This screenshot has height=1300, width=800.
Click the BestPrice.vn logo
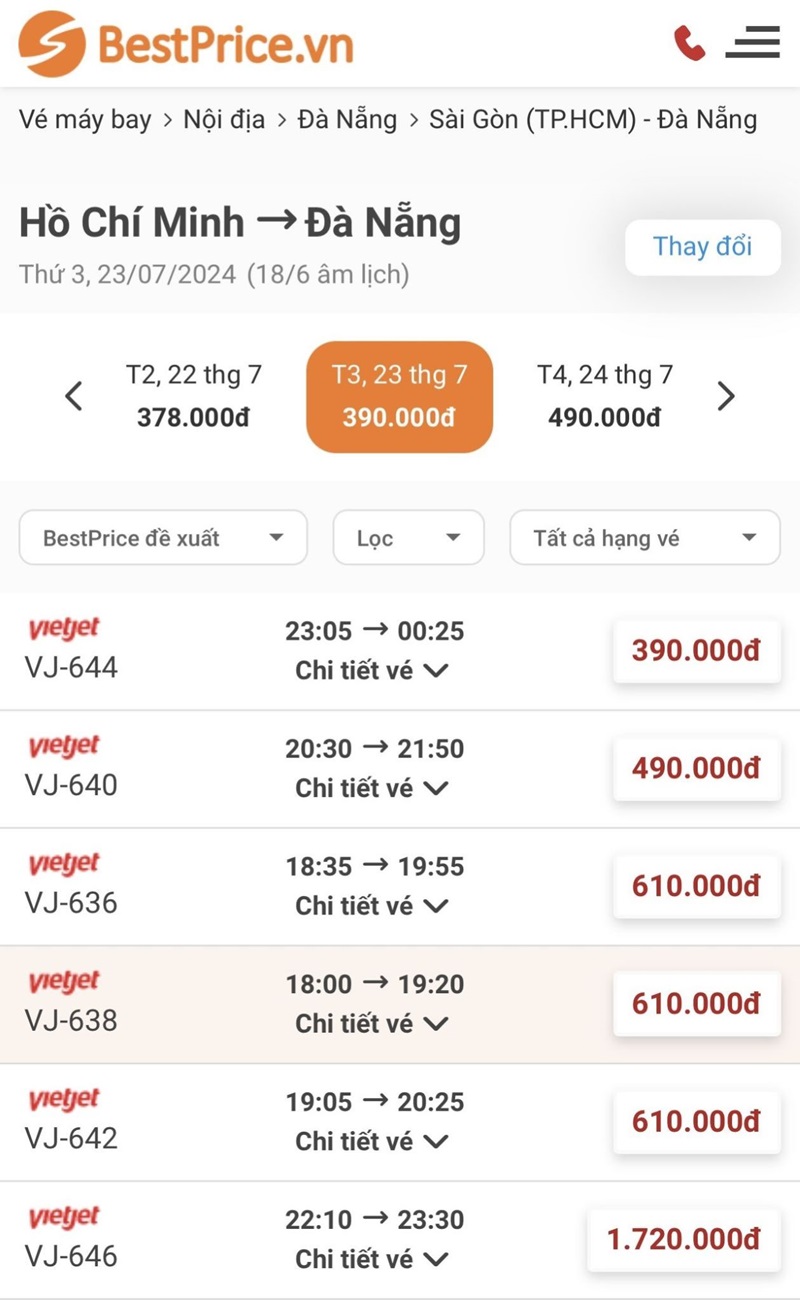coord(186,43)
